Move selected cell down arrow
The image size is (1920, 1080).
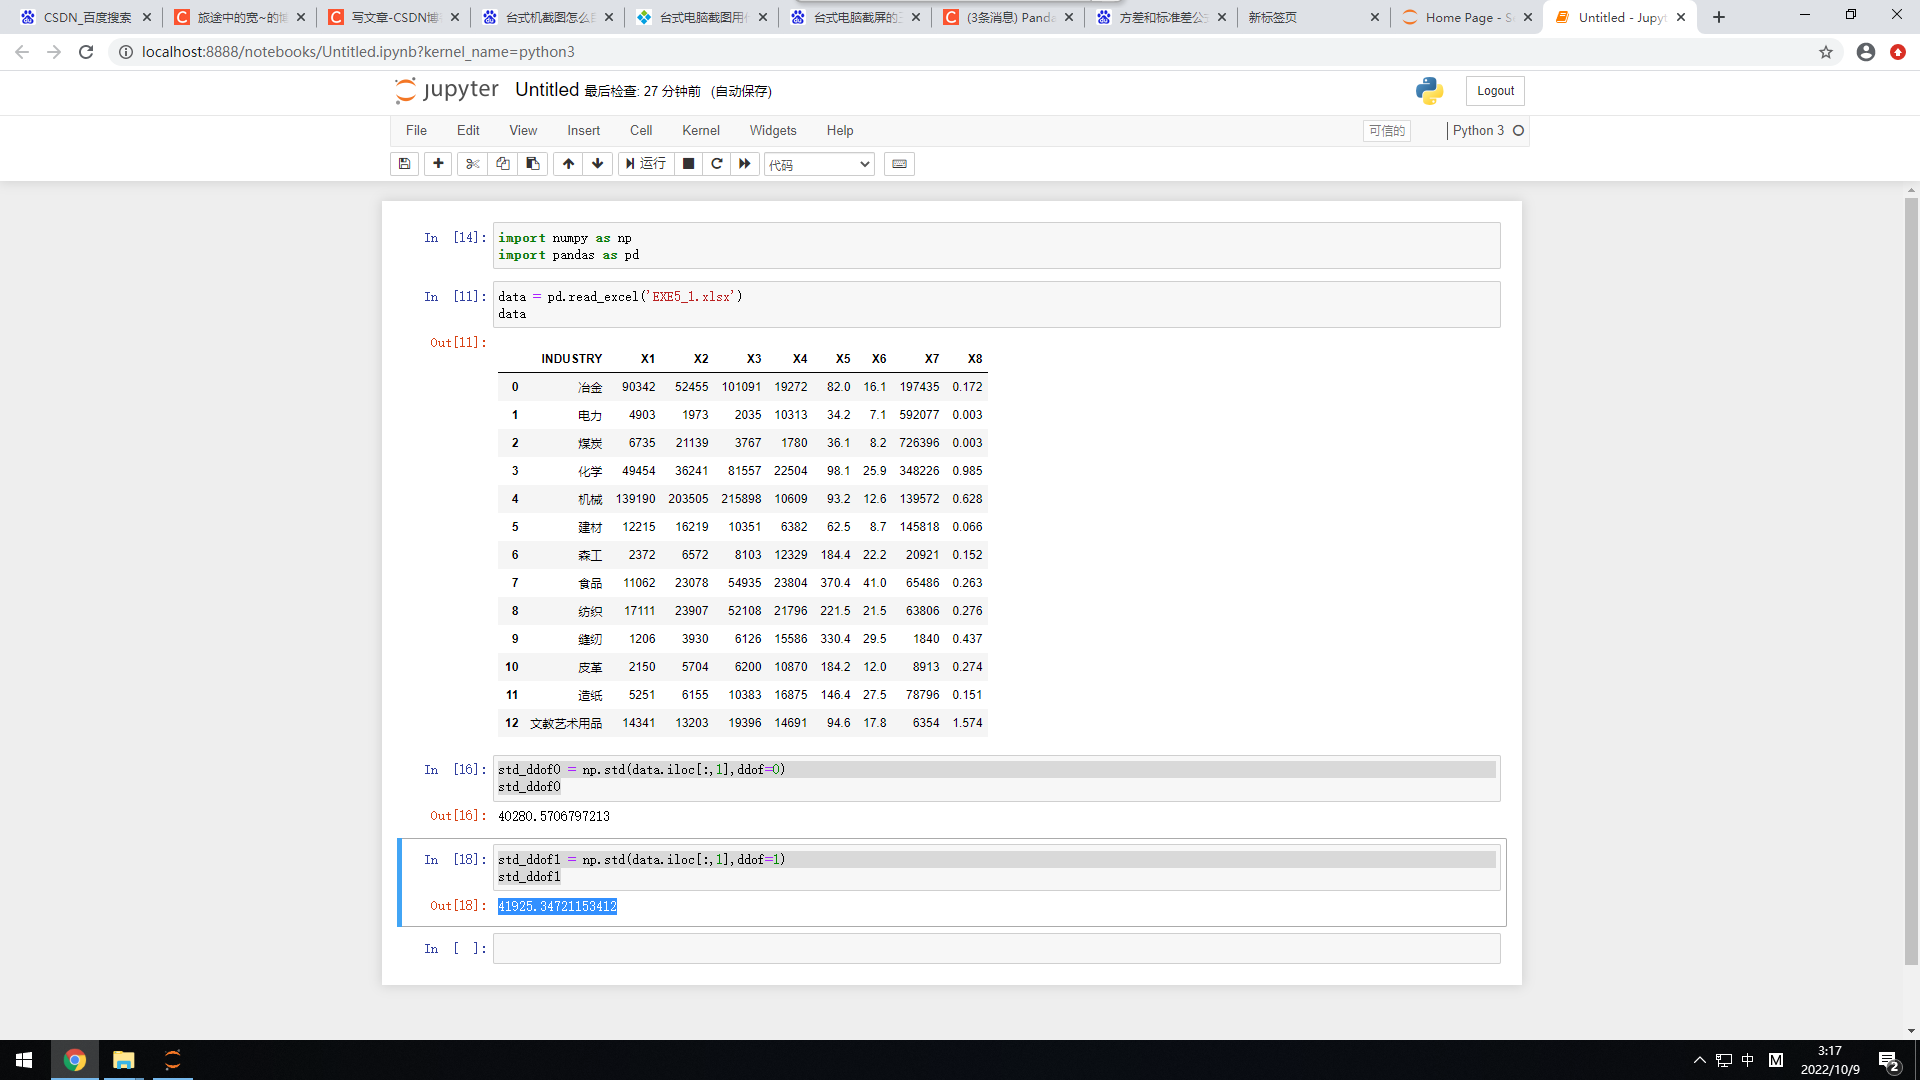click(x=598, y=164)
